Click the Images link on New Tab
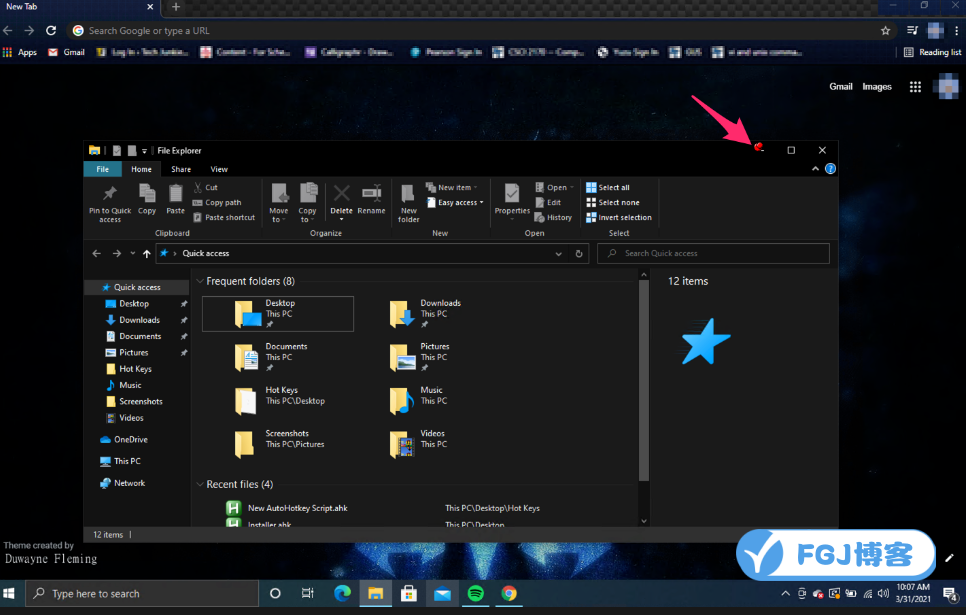Image resolution: width=966 pixels, height=615 pixels. tap(877, 87)
